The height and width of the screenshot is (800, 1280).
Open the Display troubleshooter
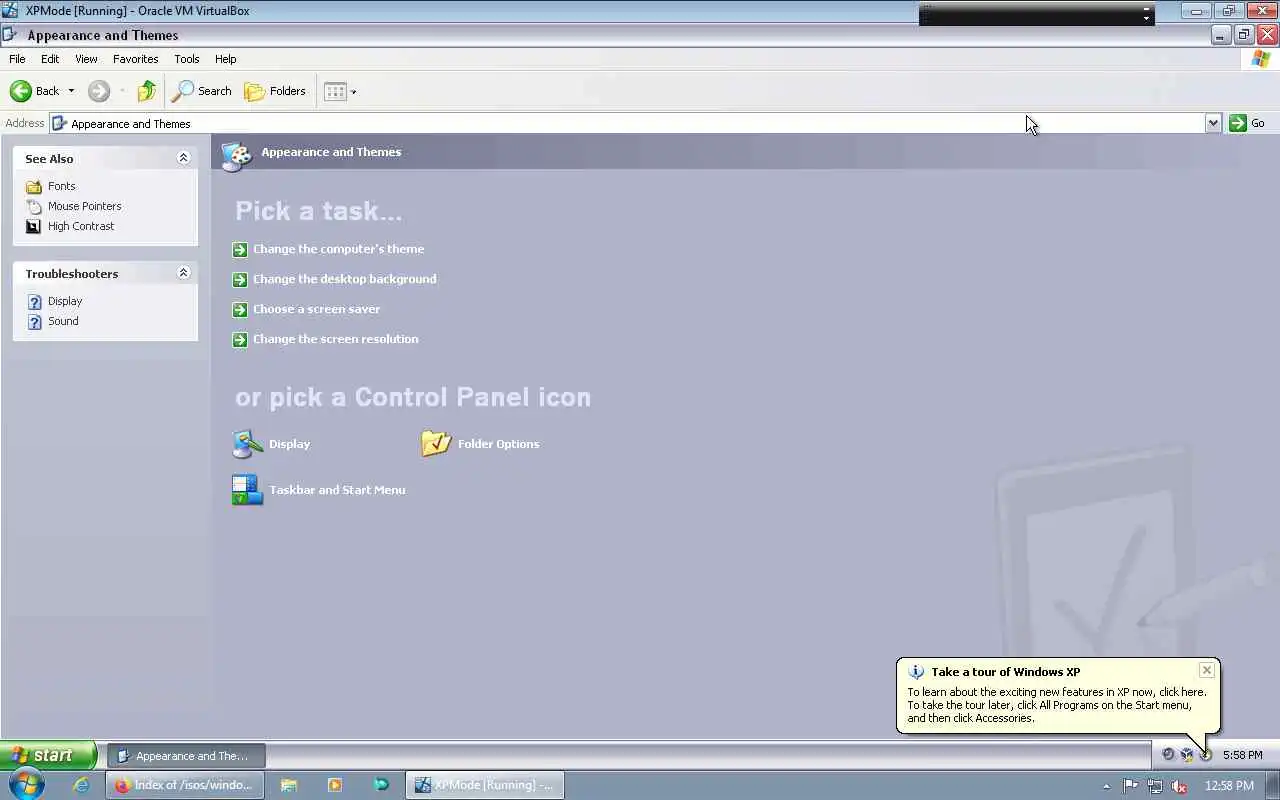click(x=65, y=301)
